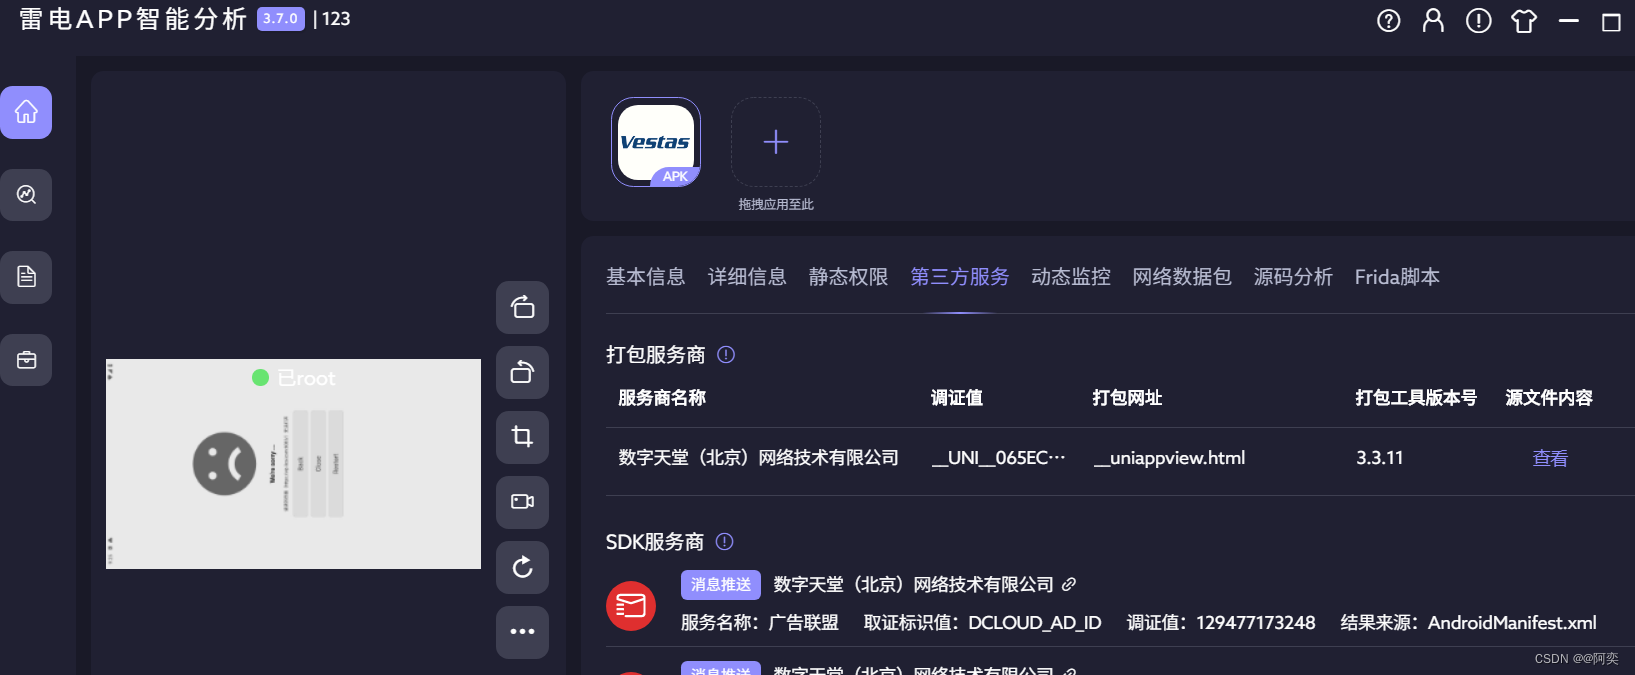Switch to 第三方服务 tab
This screenshot has height=675, width=1635.
(x=960, y=277)
